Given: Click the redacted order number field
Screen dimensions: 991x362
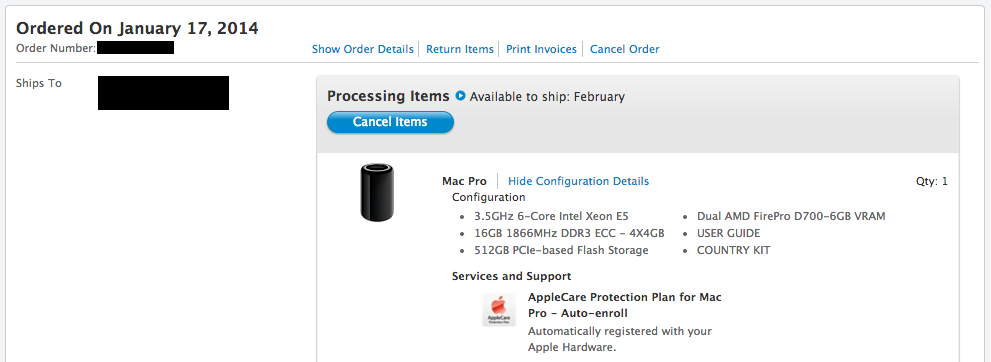Looking at the screenshot, I should (x=135, y=47).
